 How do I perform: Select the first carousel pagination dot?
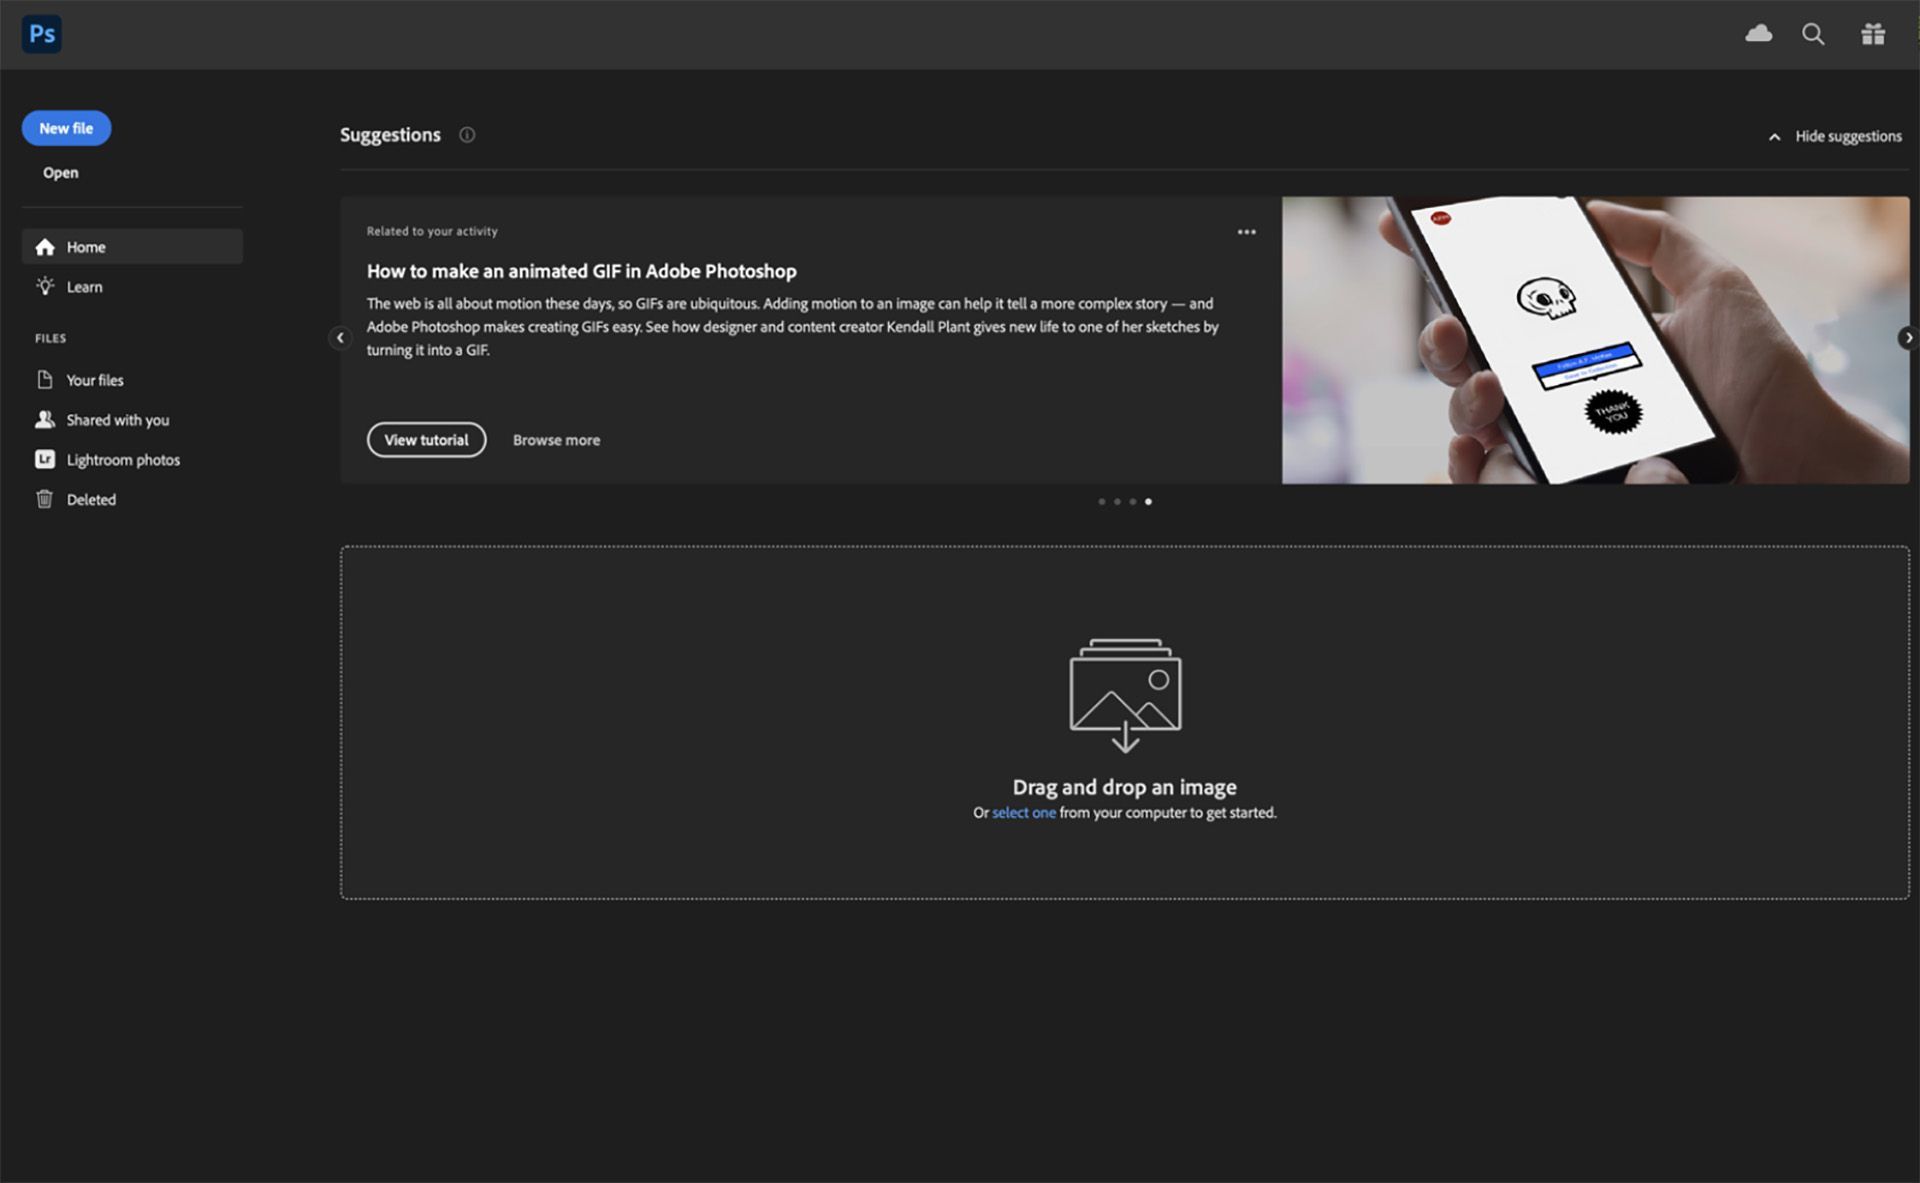[1102, 502]
